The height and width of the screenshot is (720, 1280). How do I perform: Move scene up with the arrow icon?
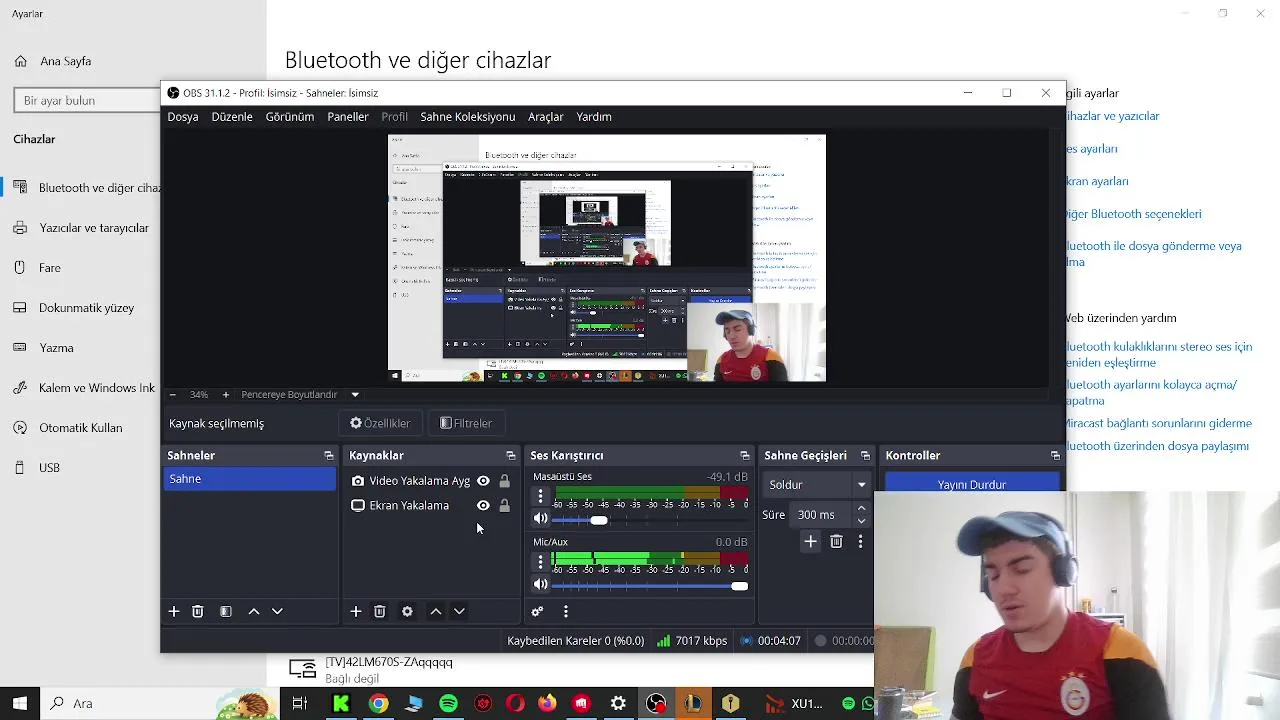[x=253, y=611]
